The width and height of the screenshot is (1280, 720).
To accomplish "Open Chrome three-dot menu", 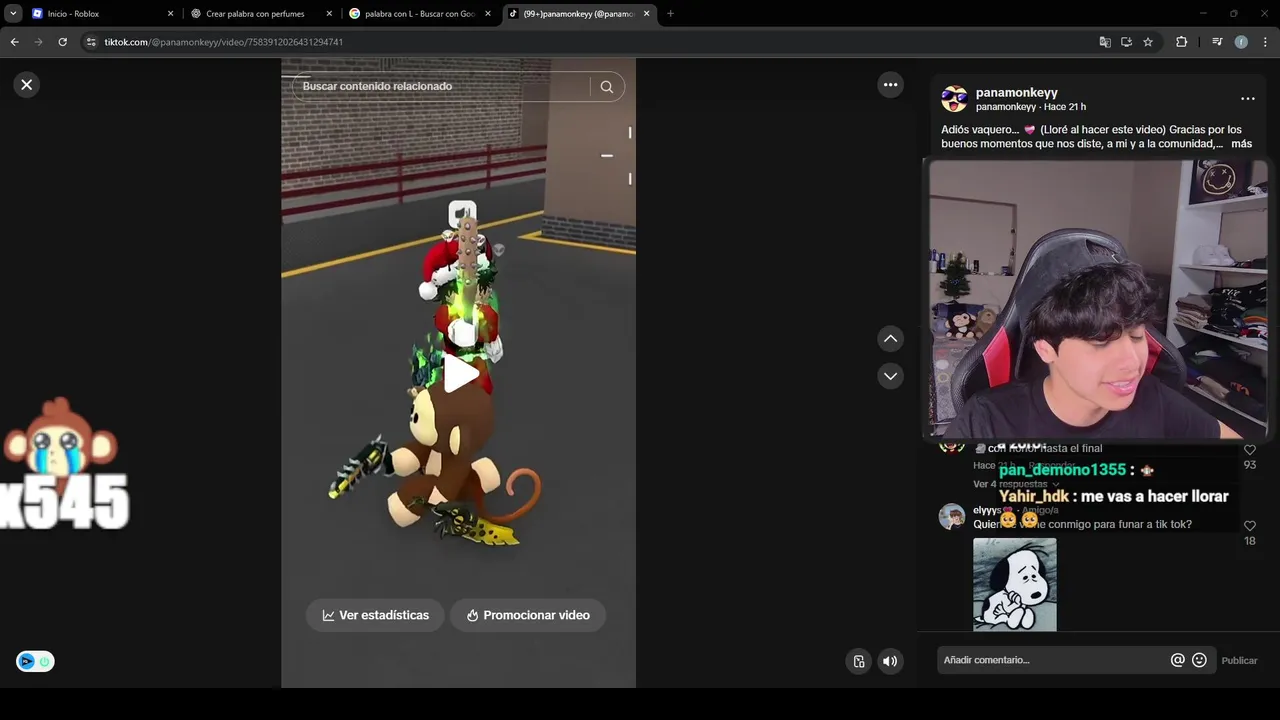I will pyautogui.click(x=1265, y=42).
